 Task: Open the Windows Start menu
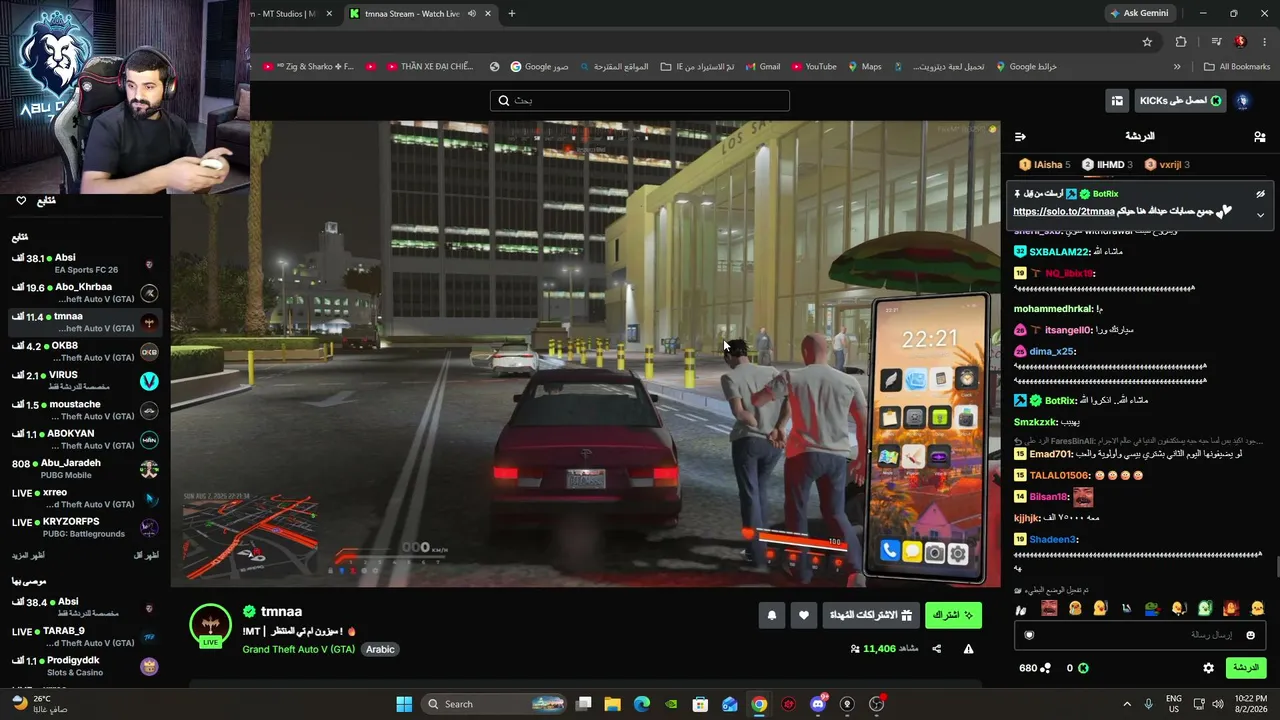(404, 704)
